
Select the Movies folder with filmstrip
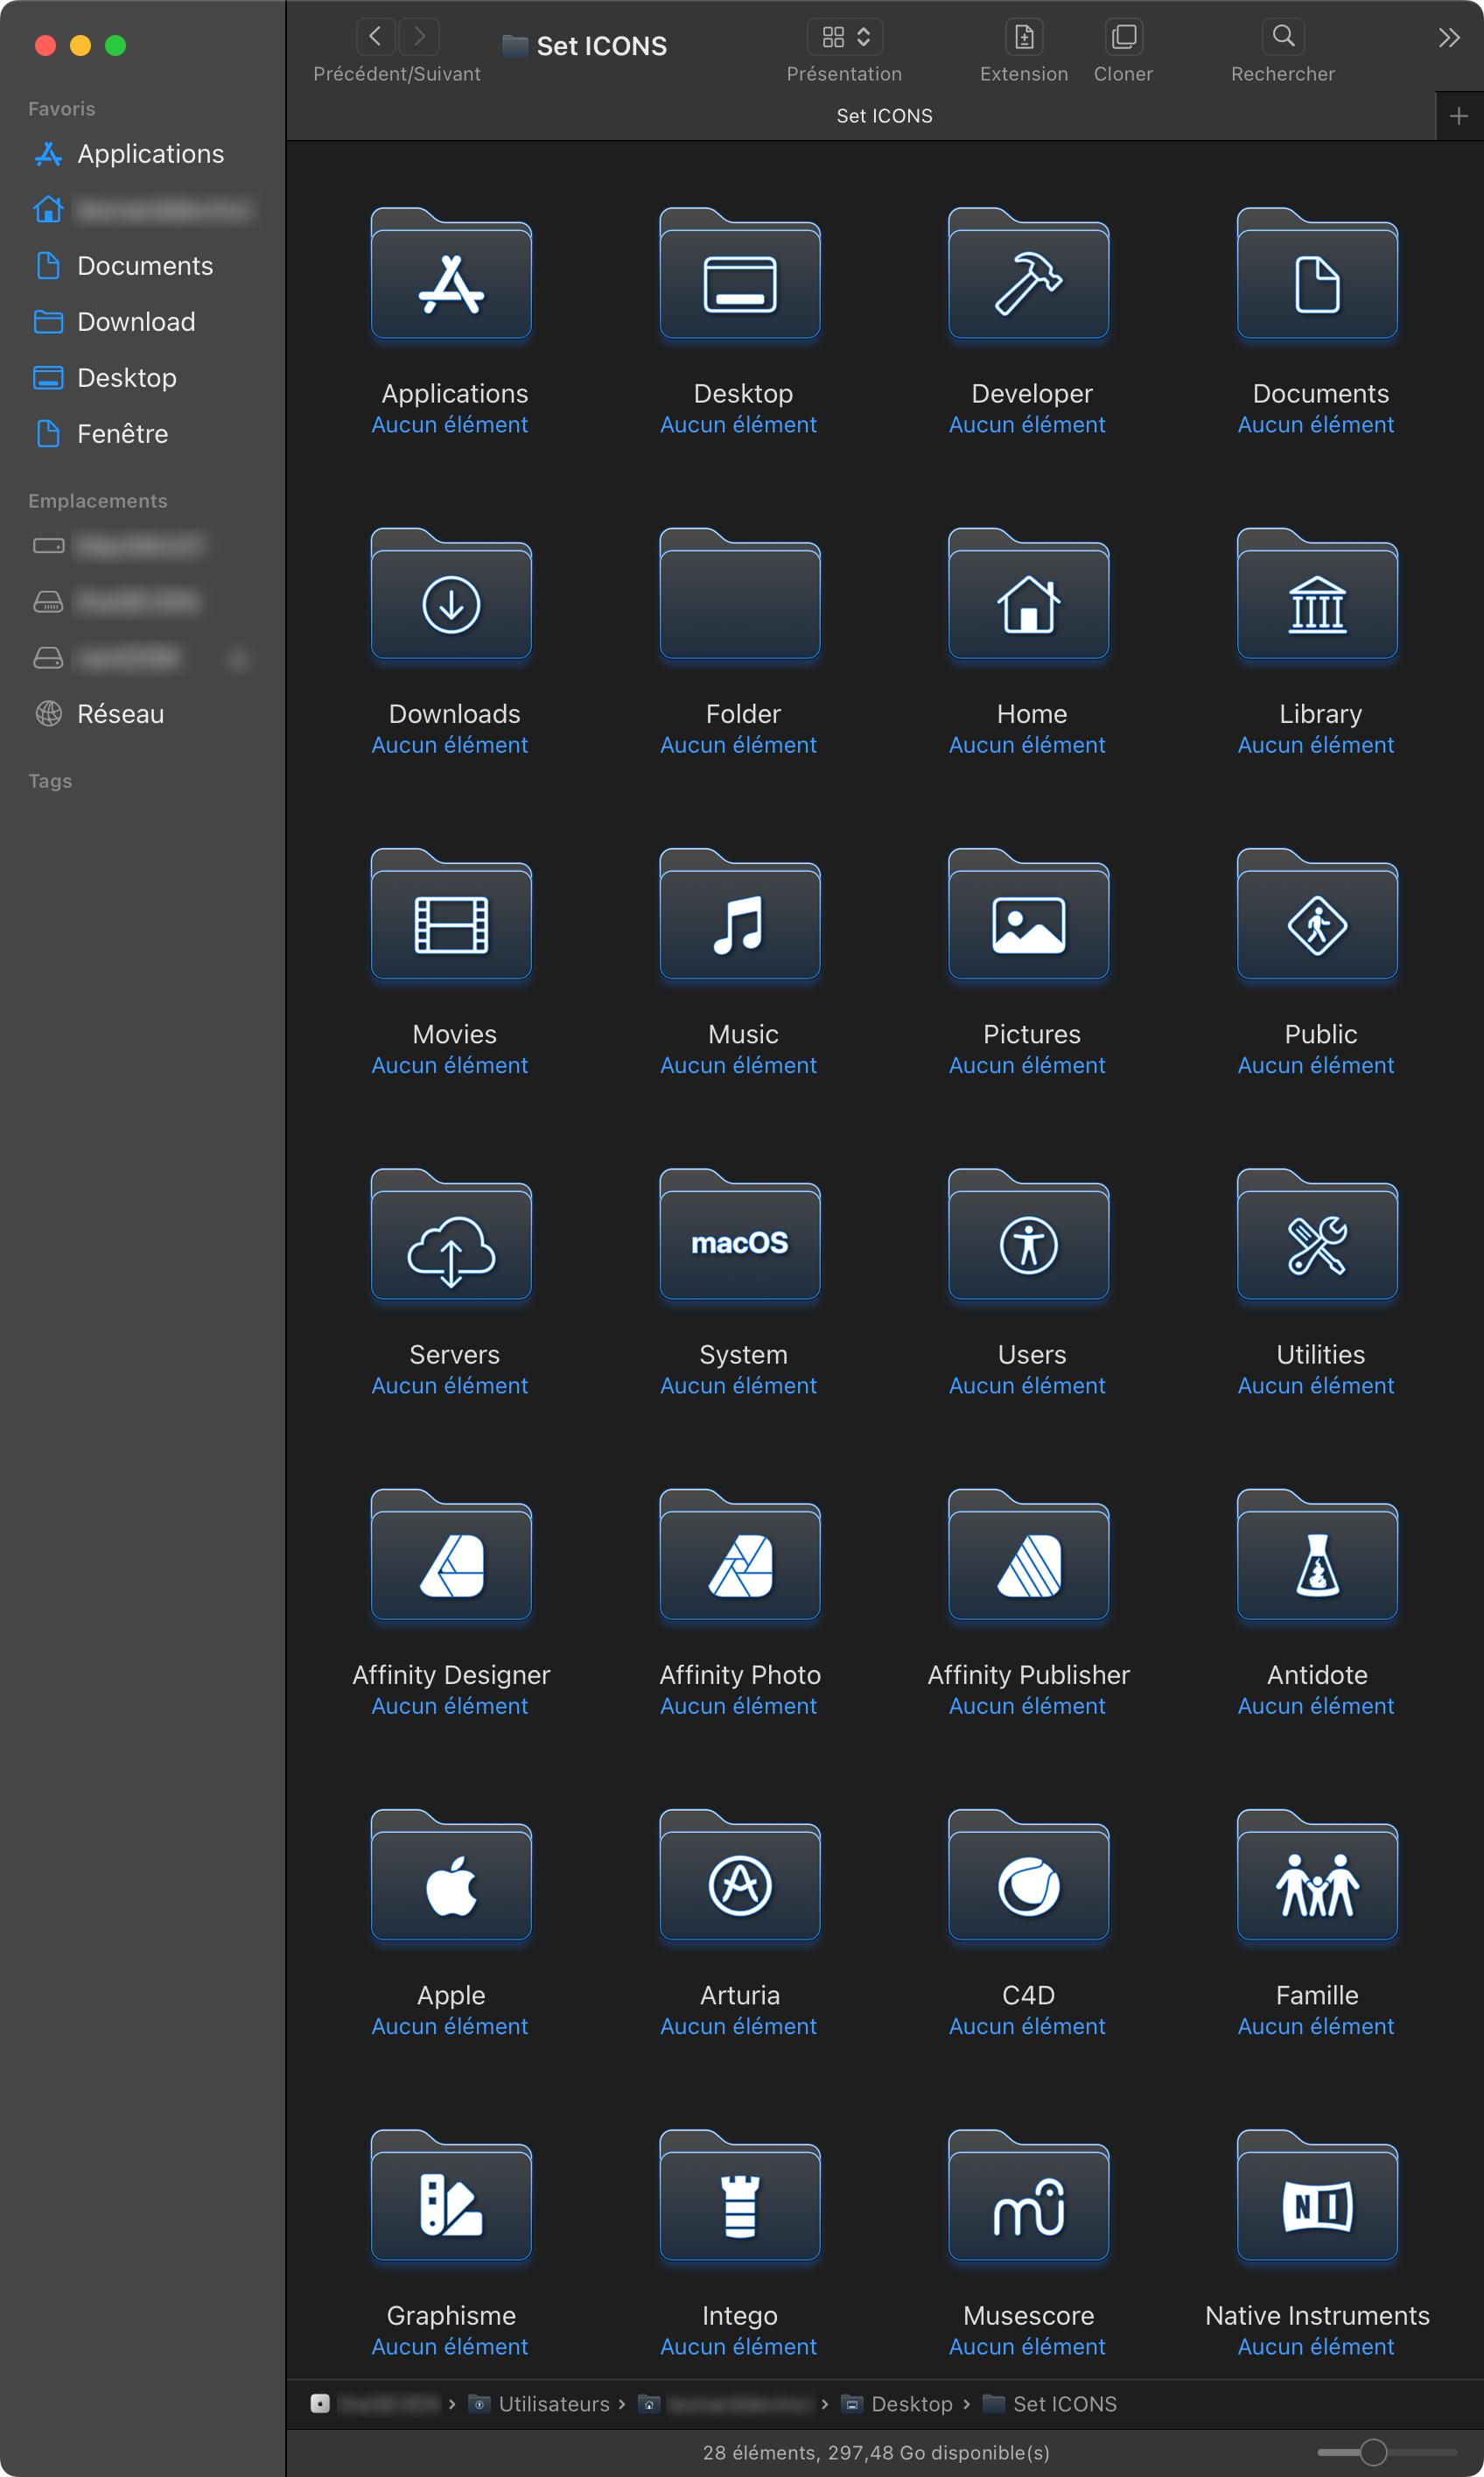tap(451, 914)
